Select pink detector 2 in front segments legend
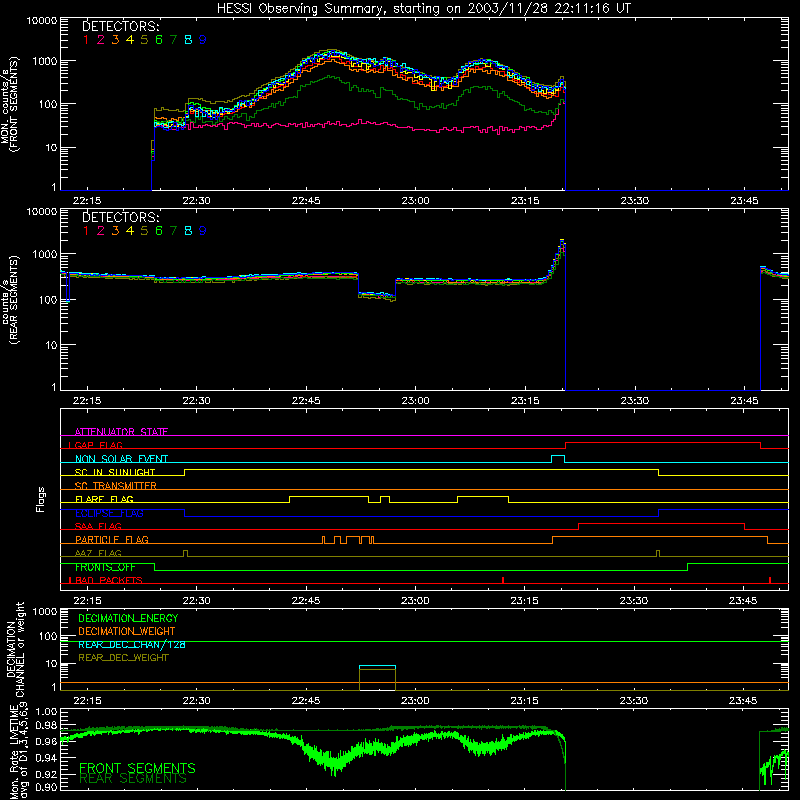Viewport: 800px width, 800px height. click(101, 40)
